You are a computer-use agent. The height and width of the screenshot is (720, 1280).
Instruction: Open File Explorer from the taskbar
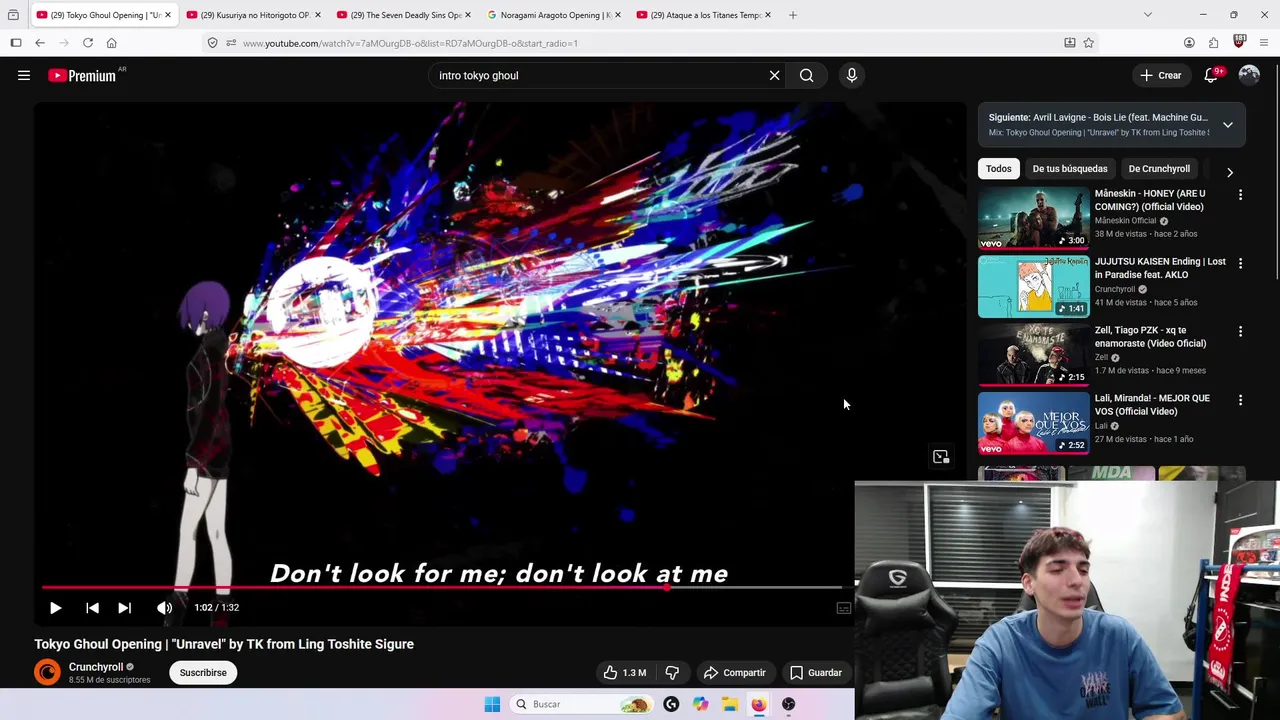[730, 704]
